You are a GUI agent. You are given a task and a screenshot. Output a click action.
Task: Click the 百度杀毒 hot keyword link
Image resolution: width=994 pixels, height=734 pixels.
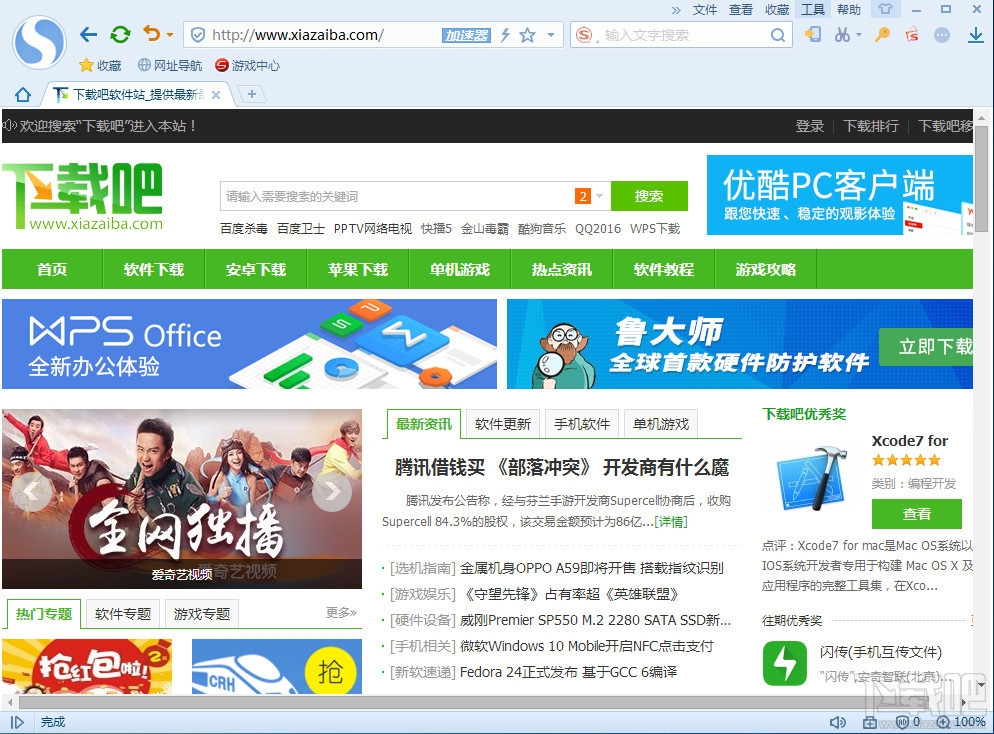pyautogui.click(x=243, y=229)
